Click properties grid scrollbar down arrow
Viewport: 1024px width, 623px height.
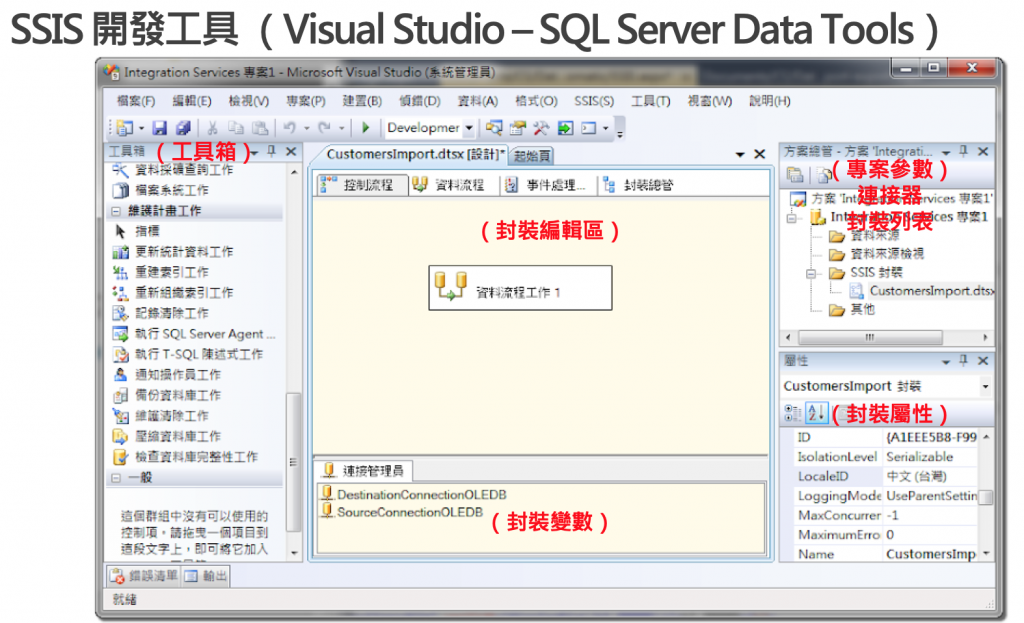click(985, 553)
